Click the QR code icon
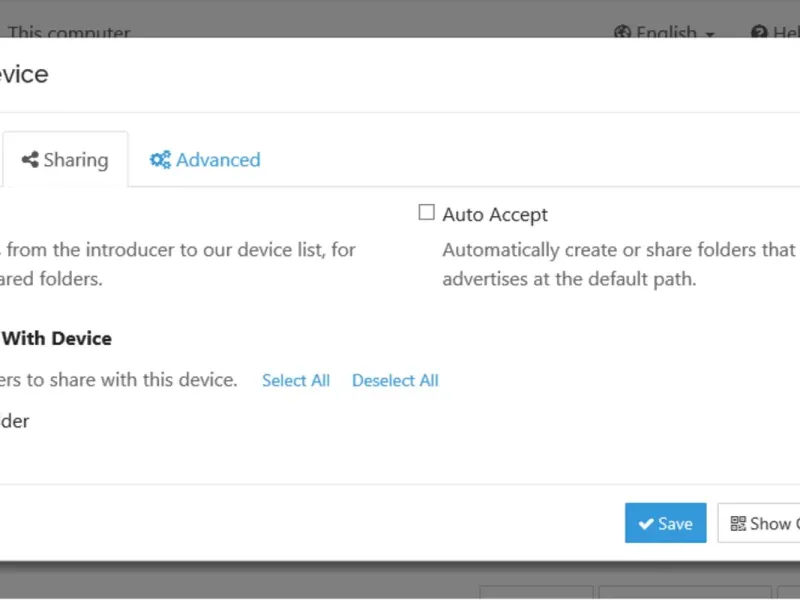 [x=738, y=523]
